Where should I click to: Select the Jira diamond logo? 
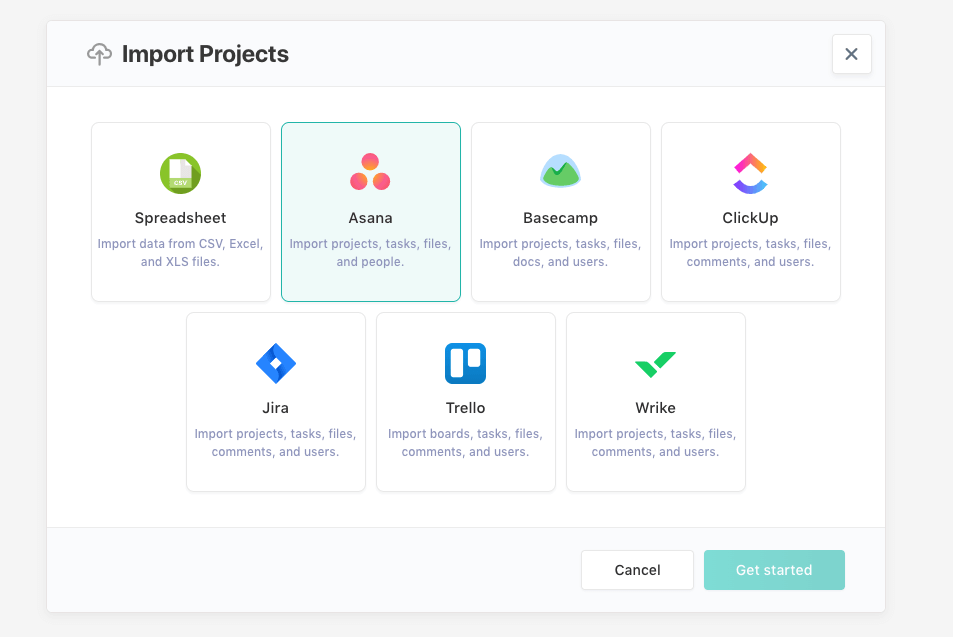point(275,362)
